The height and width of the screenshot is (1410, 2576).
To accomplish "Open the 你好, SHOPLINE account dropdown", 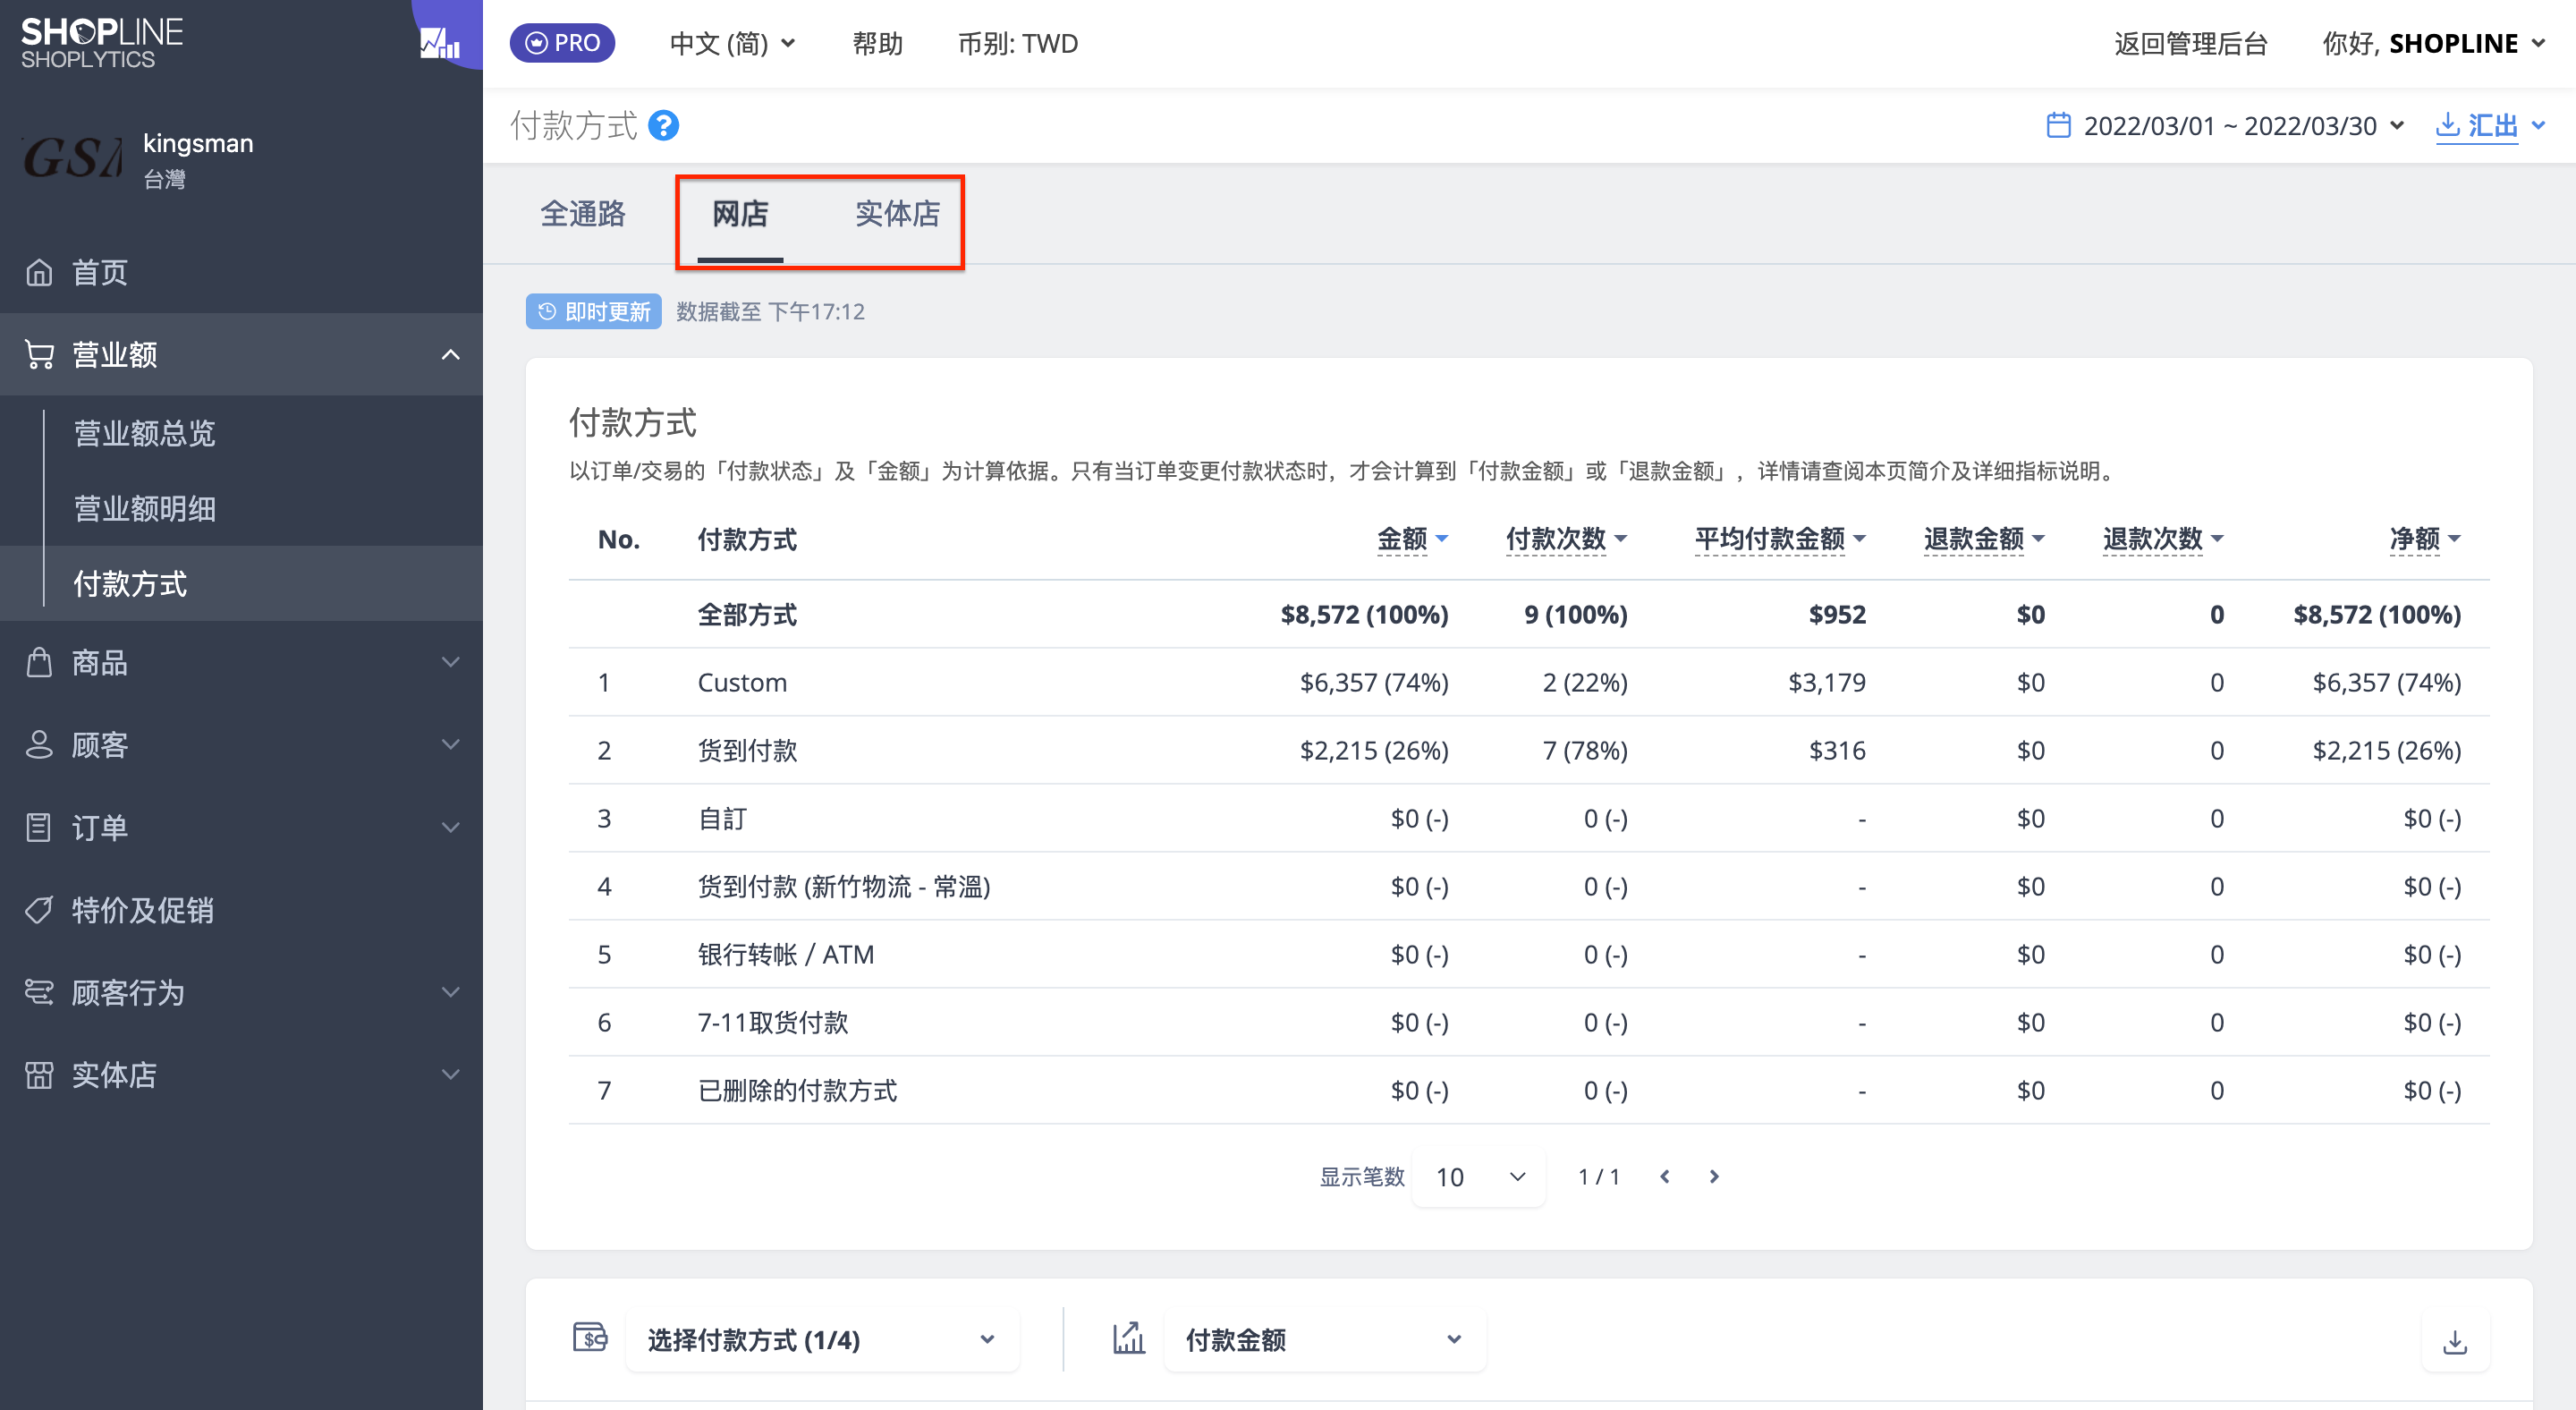I will [x=2432, y=44].
